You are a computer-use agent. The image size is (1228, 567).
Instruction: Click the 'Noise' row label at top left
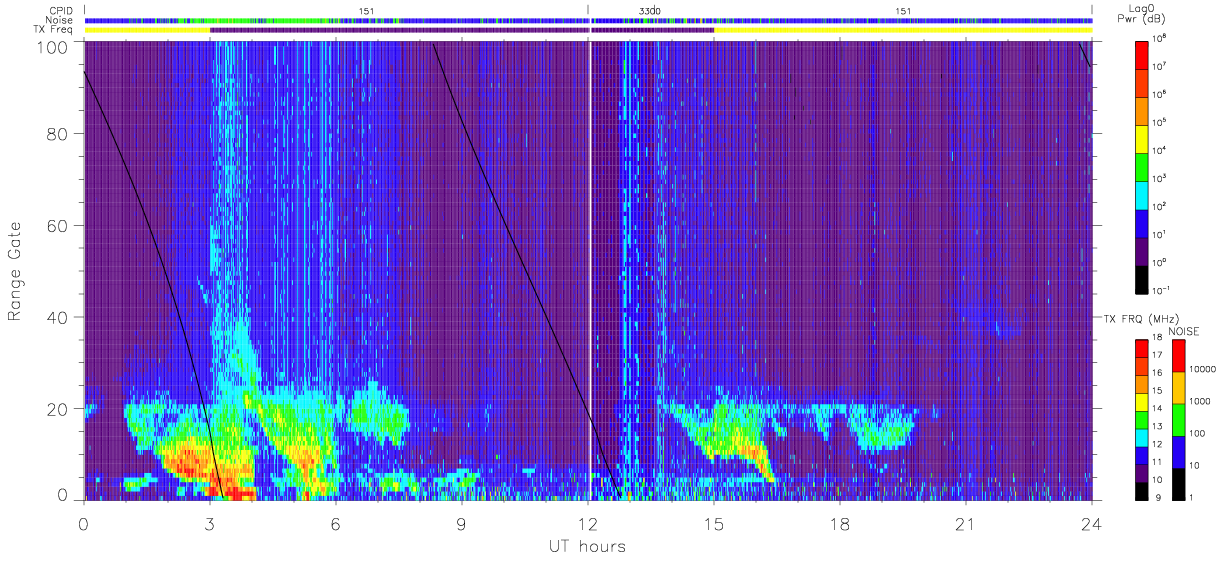(x=59, y=20)
